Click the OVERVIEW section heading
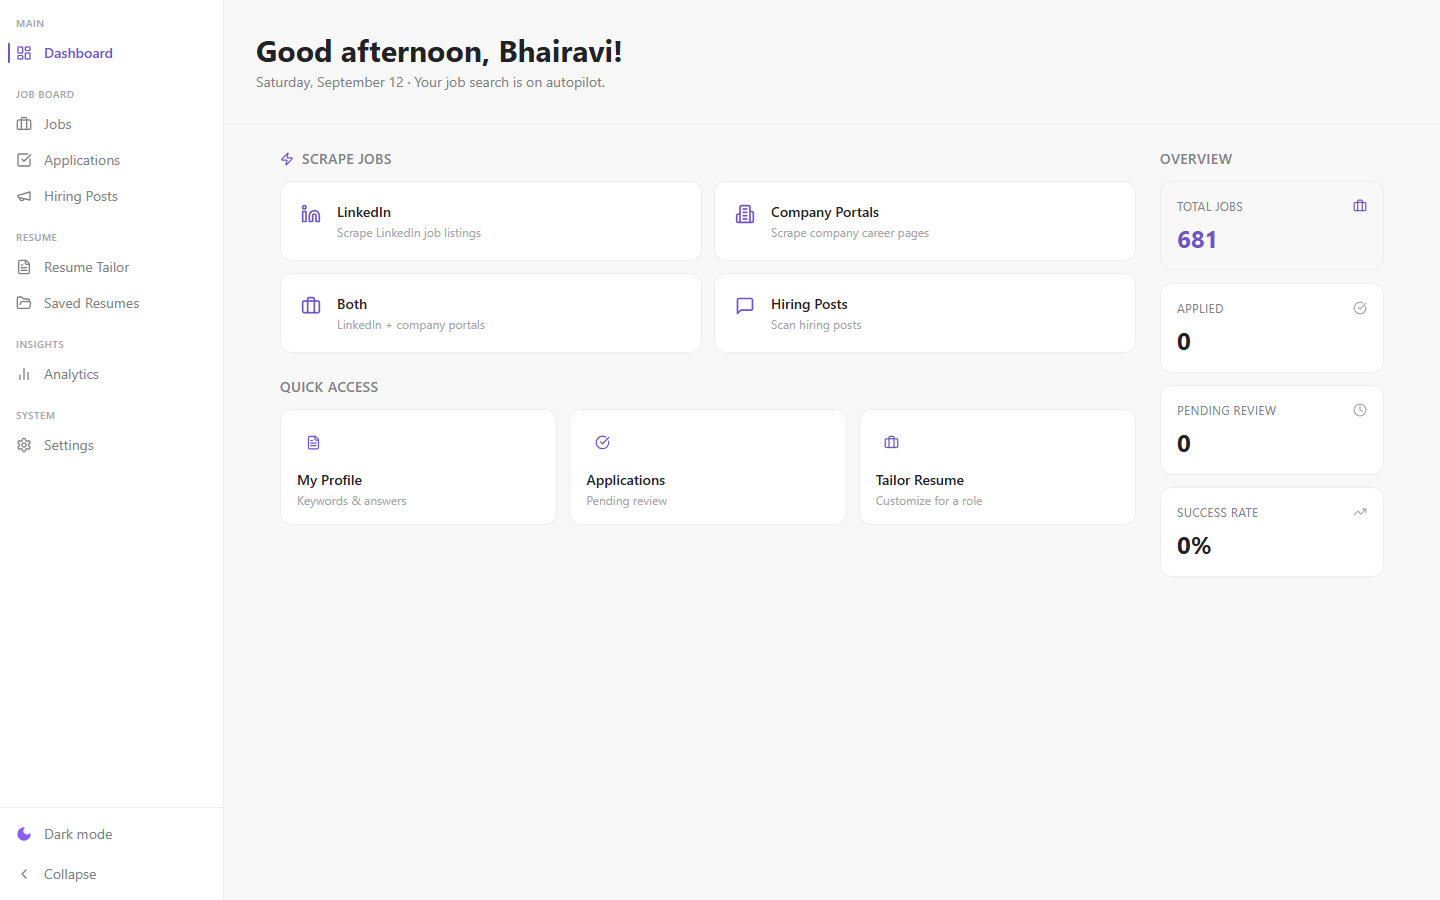The width and height of the screenshot is (1440, 900). pyautogui.click(x=1196, y=159)
